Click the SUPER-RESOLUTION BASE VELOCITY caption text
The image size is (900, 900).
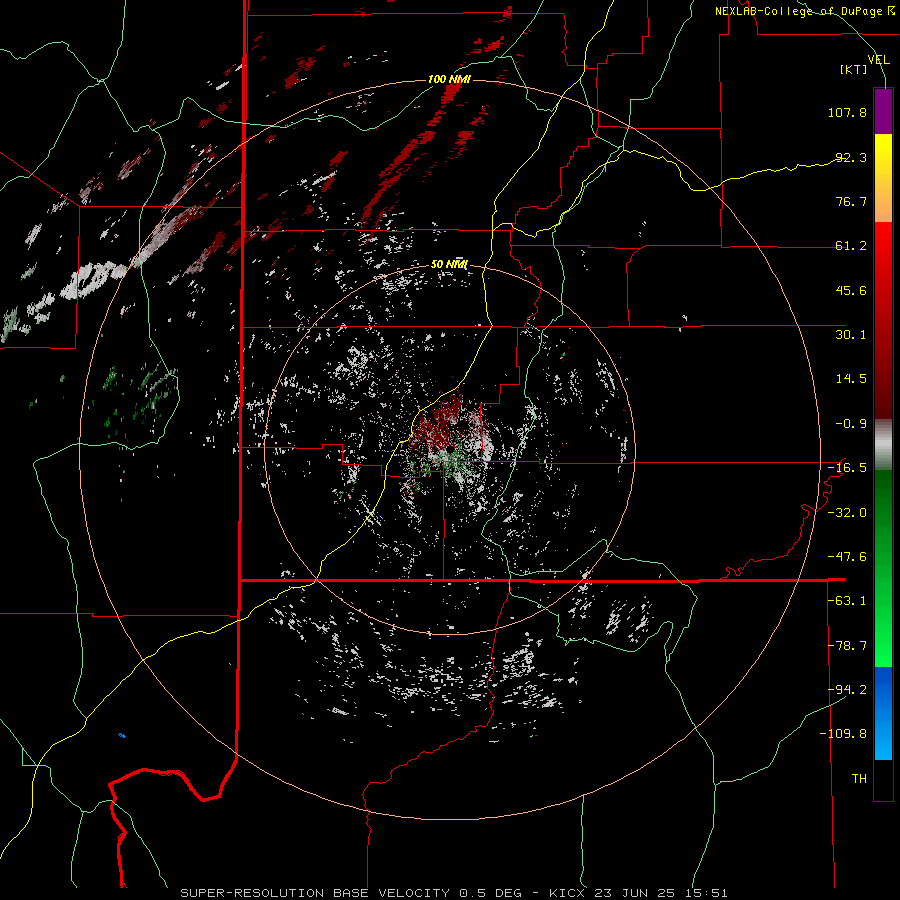(x=315, y=893)
